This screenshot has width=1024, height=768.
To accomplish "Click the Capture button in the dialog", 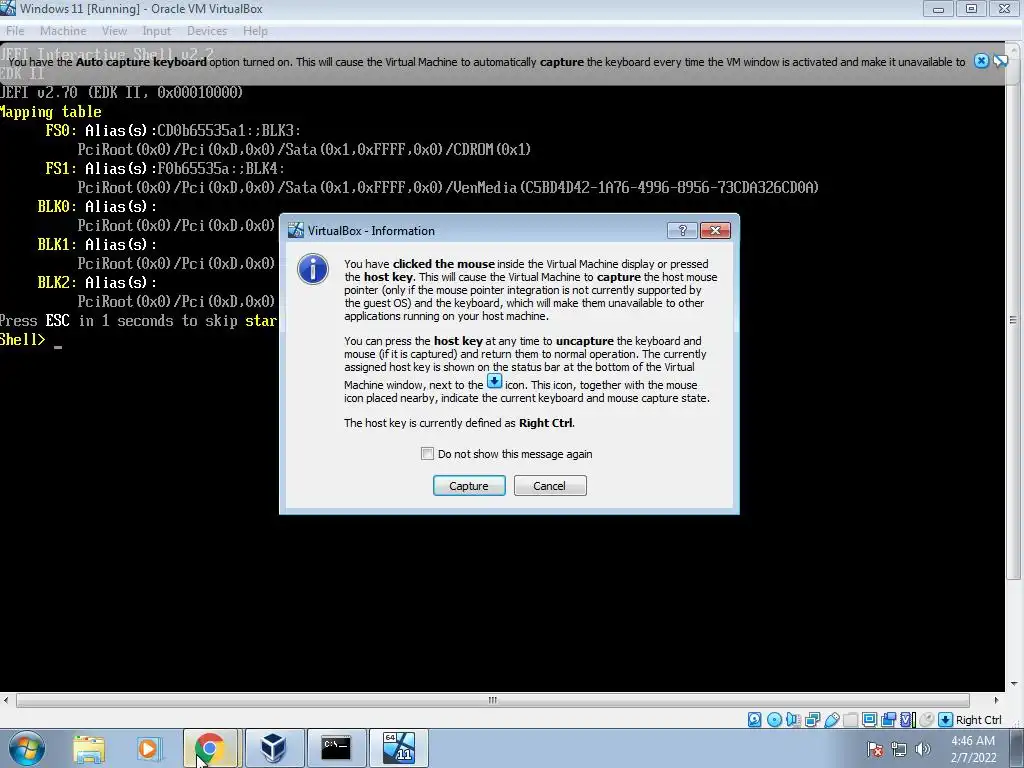I will pos(469,485).
